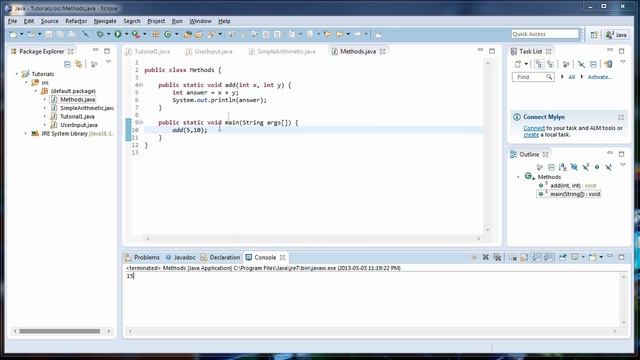Screen dimensions: 640x360
Task: Collapse the default package node
Action: click(36, 91)
